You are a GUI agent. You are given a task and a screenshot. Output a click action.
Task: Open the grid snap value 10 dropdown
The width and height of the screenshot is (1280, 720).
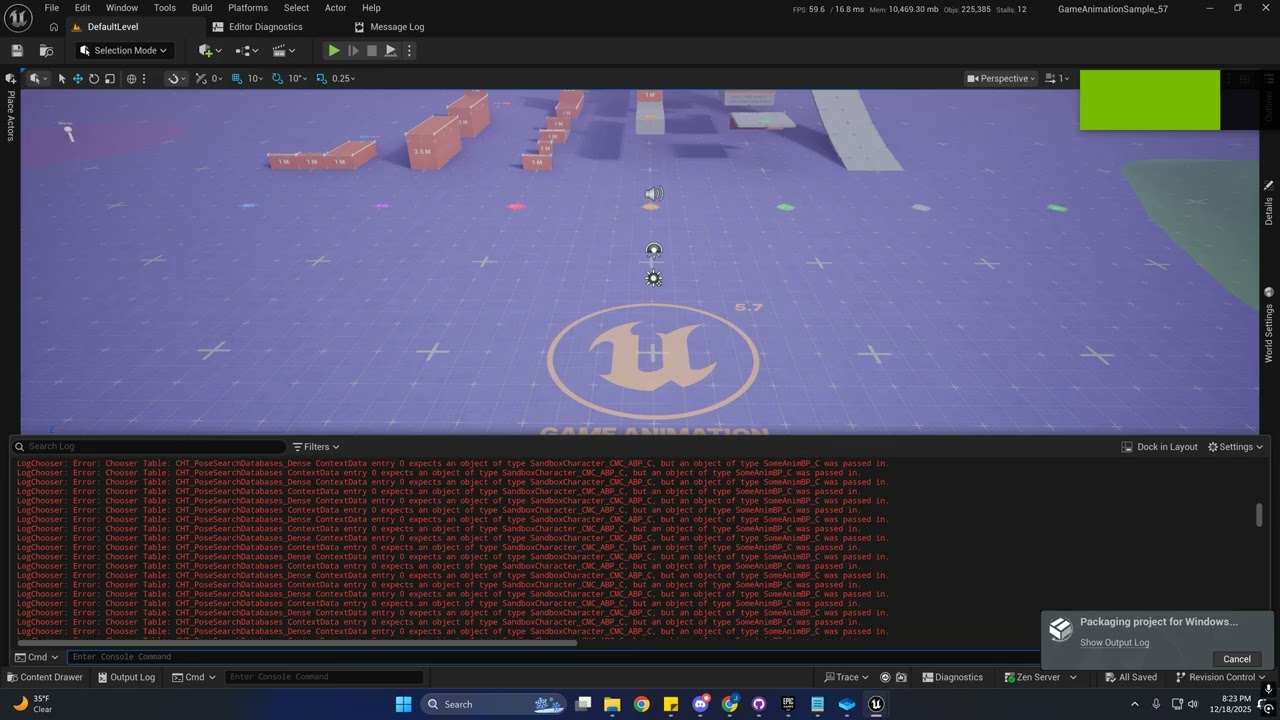(256, 78)
